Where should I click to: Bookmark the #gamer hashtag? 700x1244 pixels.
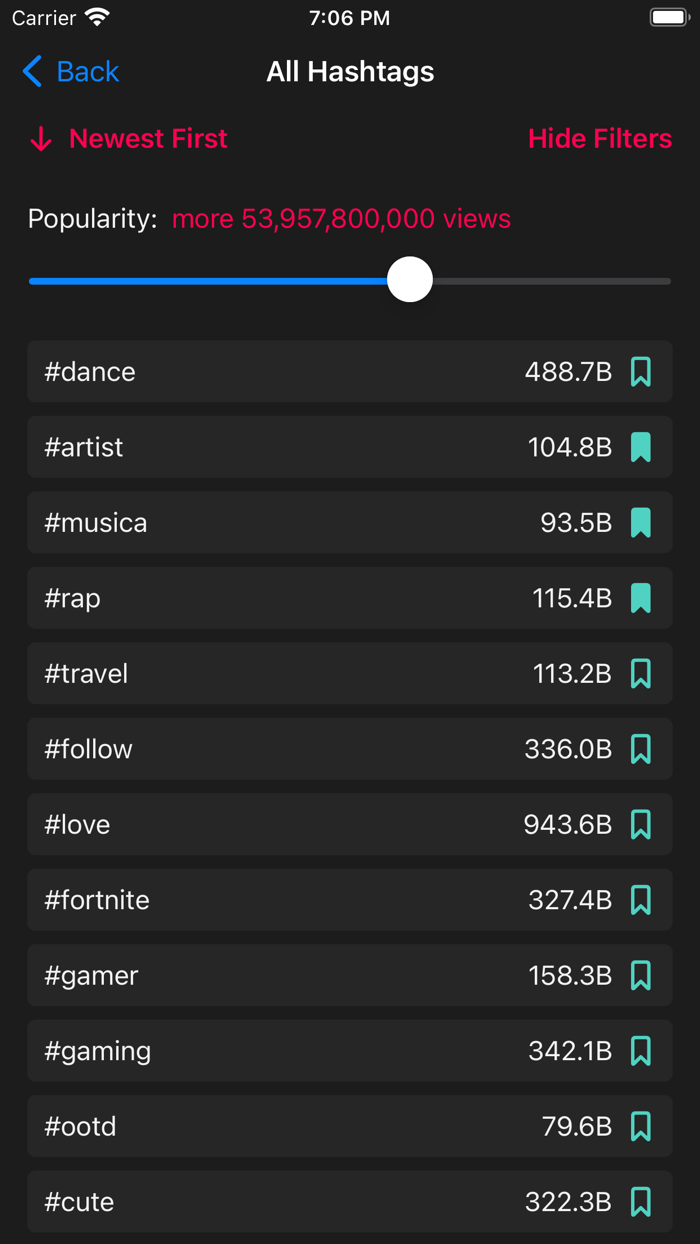(x=641, y=975)
